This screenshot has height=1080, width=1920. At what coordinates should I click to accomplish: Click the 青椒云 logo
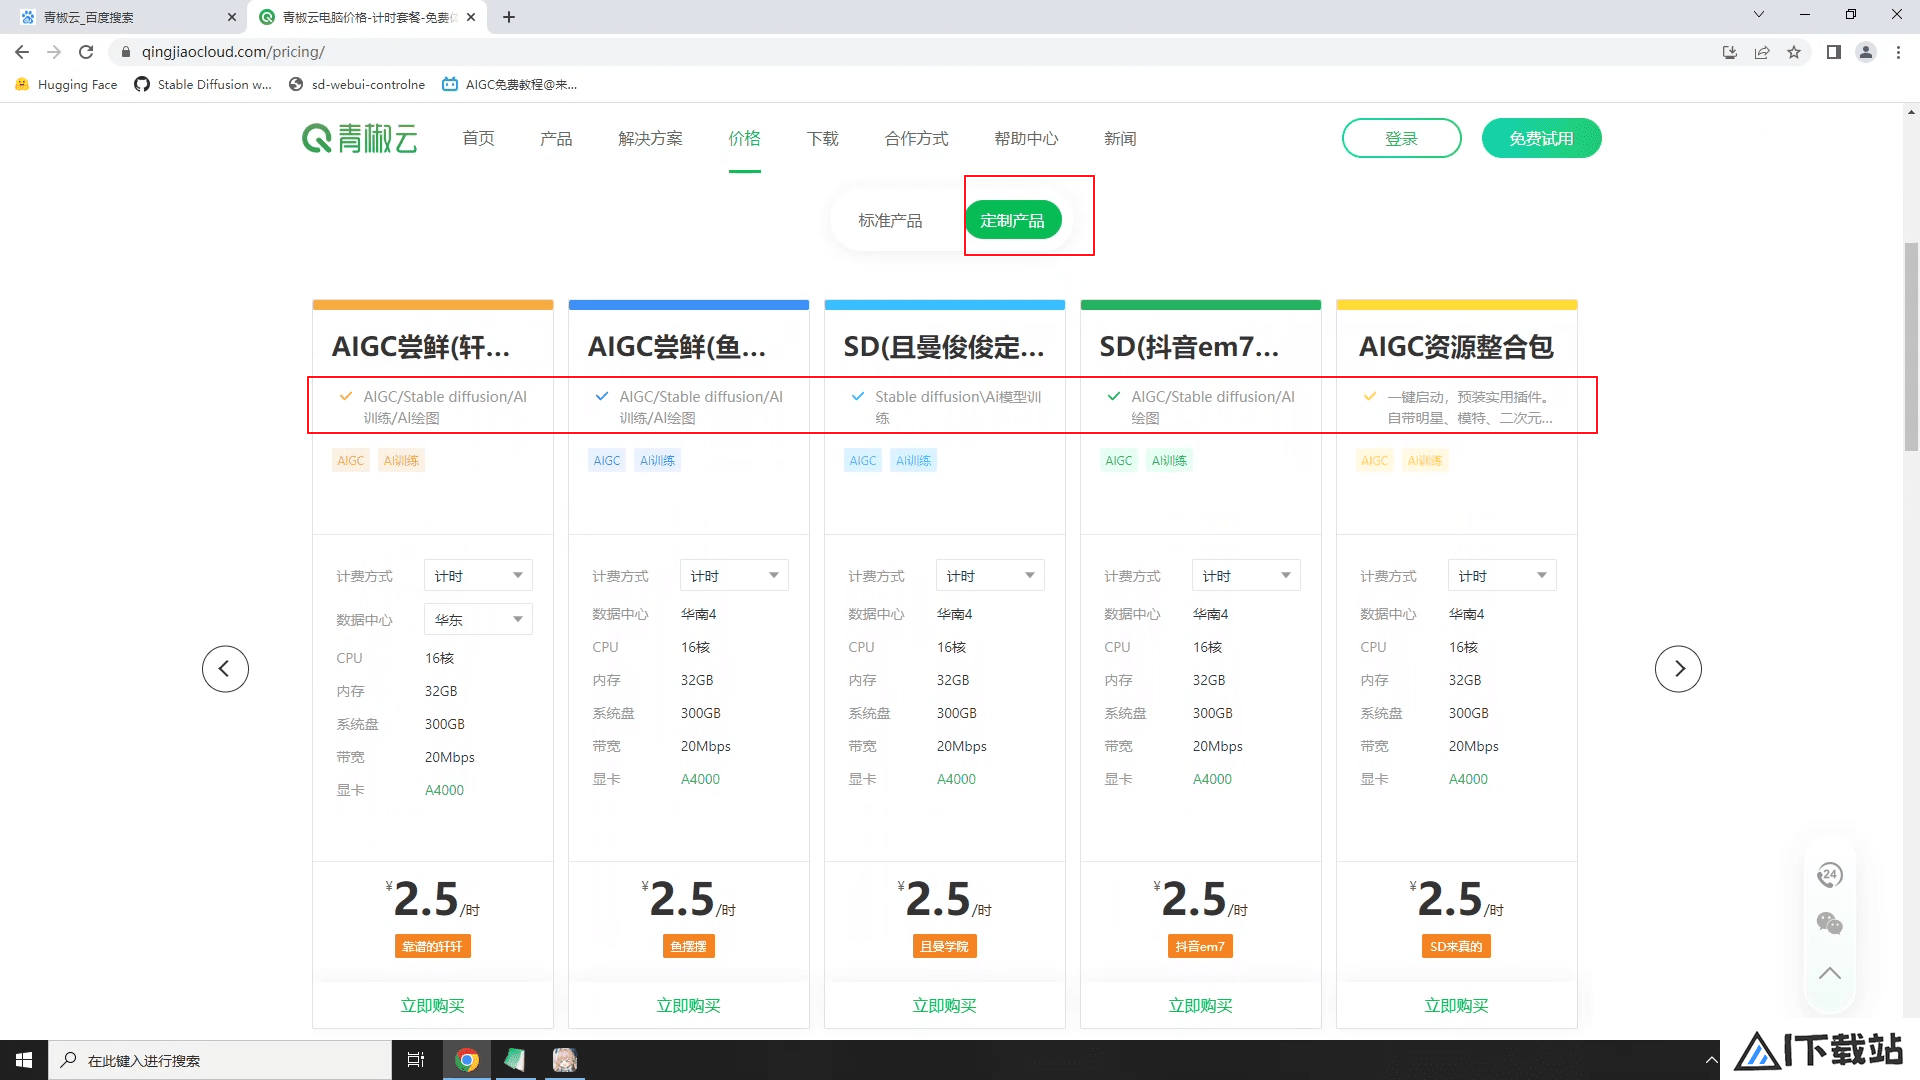pos(360,138)
